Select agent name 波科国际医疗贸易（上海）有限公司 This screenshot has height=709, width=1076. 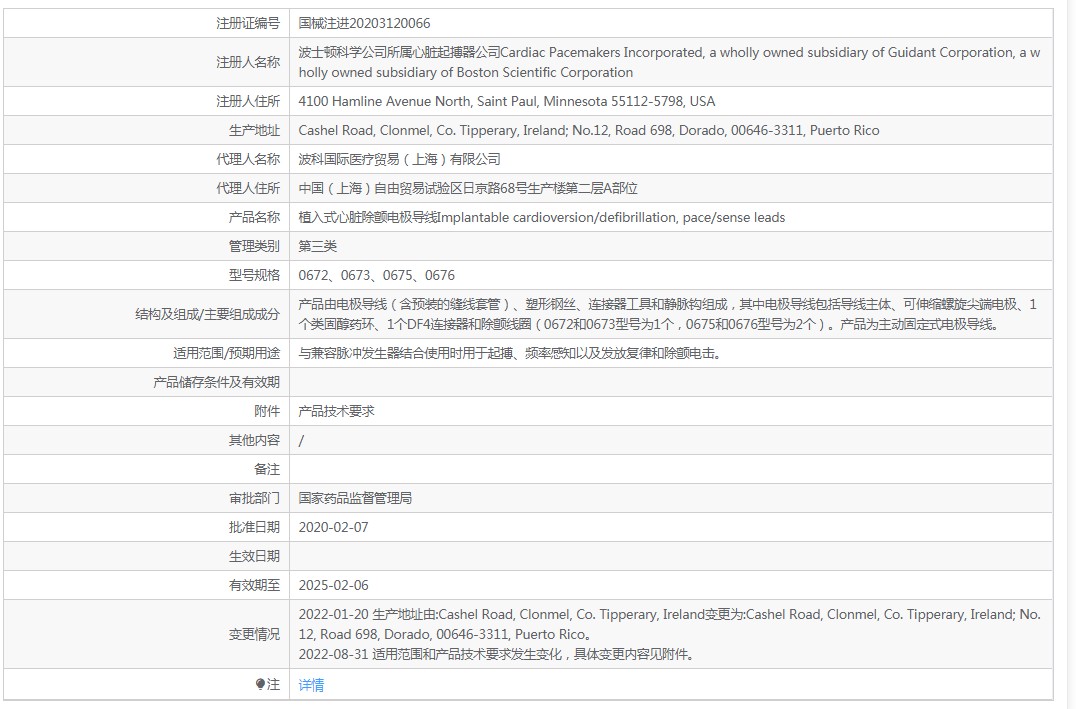pyautogui.click(x=399, y=159)
